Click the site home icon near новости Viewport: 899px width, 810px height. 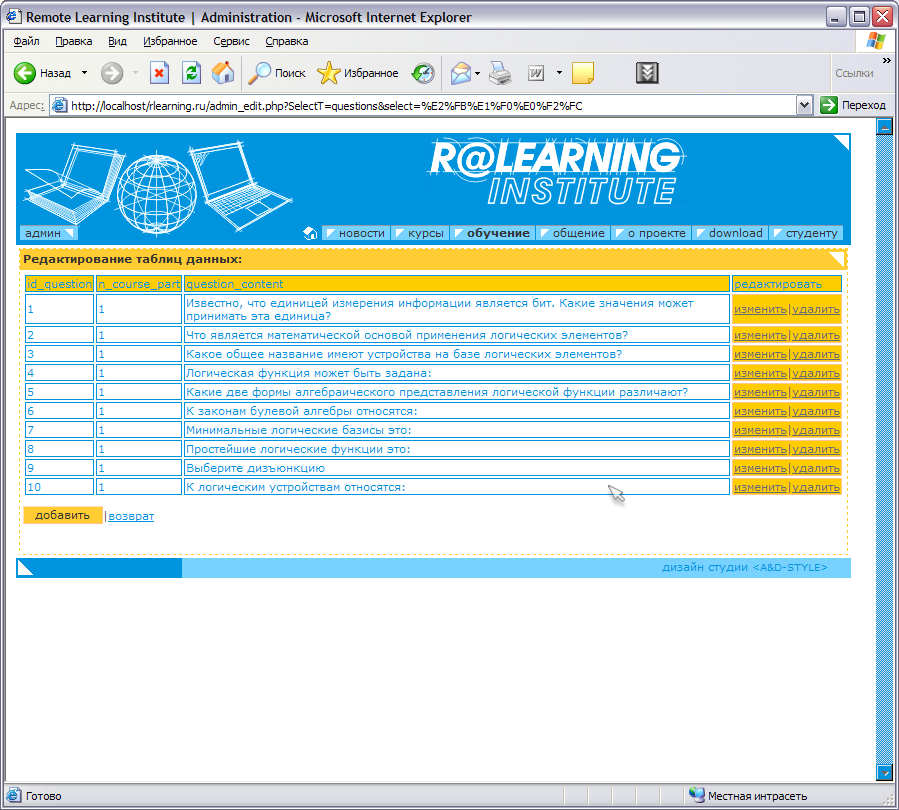point(310,233)
